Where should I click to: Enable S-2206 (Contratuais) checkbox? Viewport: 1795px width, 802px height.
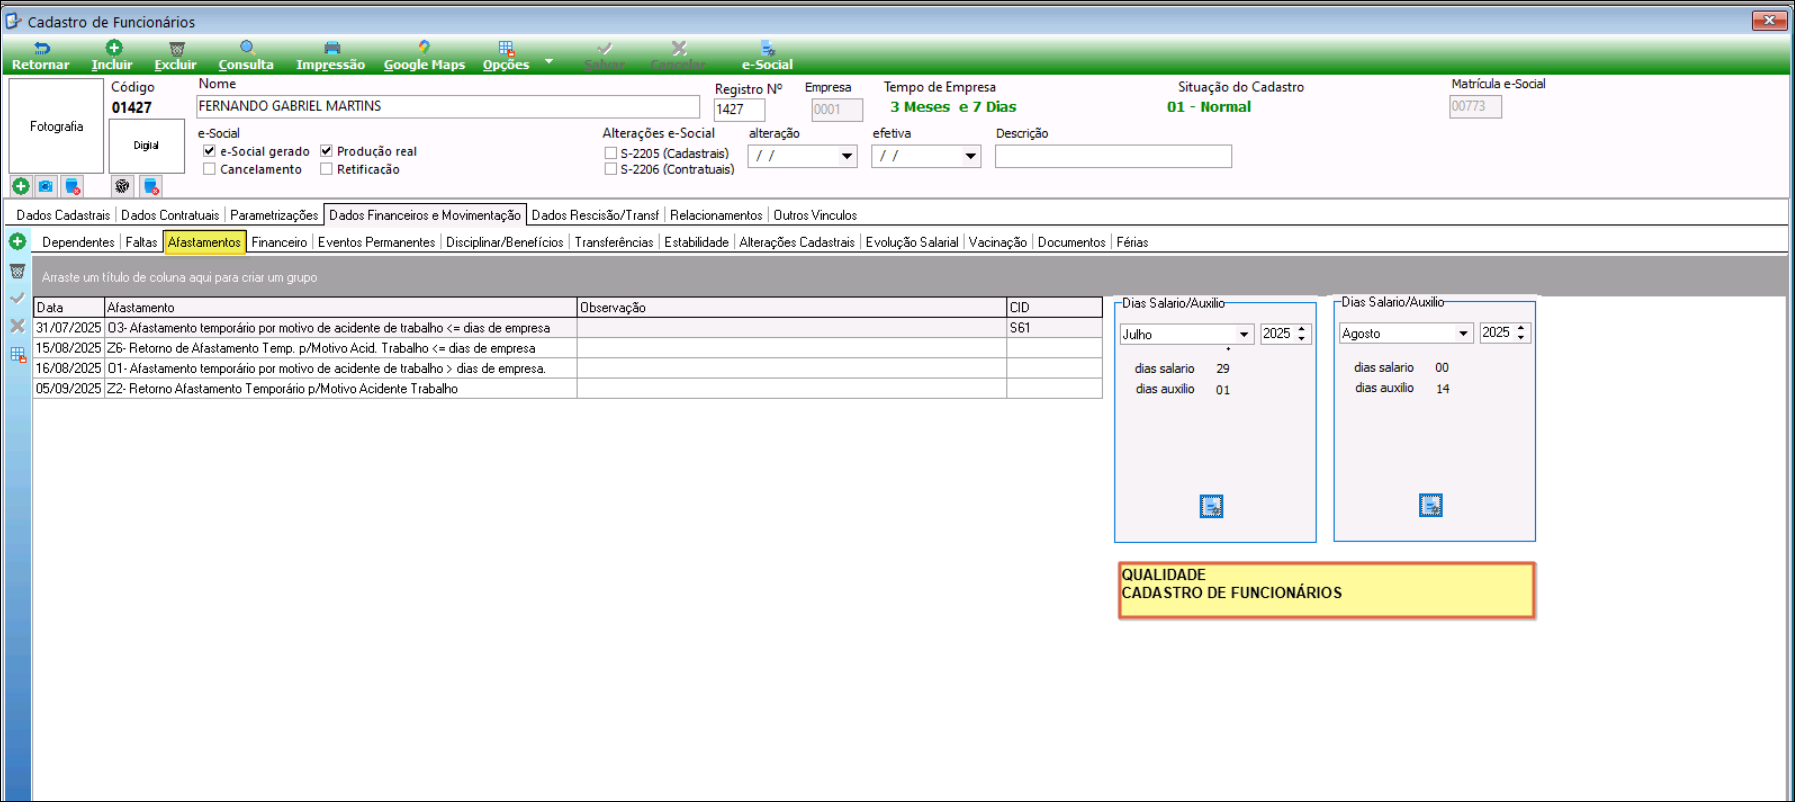pyautogui.click(x=611, y=169)
